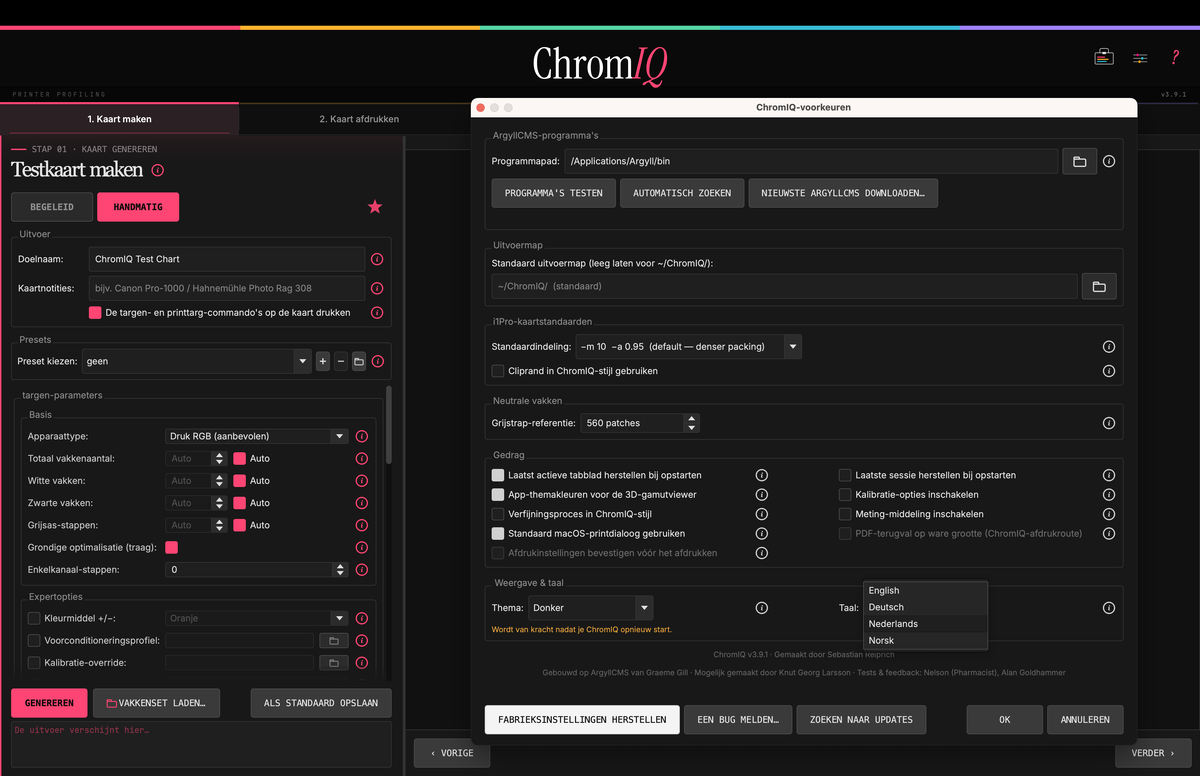Click OK in preferences dialog
1200x776 pixels.
tap(1005, 720)
